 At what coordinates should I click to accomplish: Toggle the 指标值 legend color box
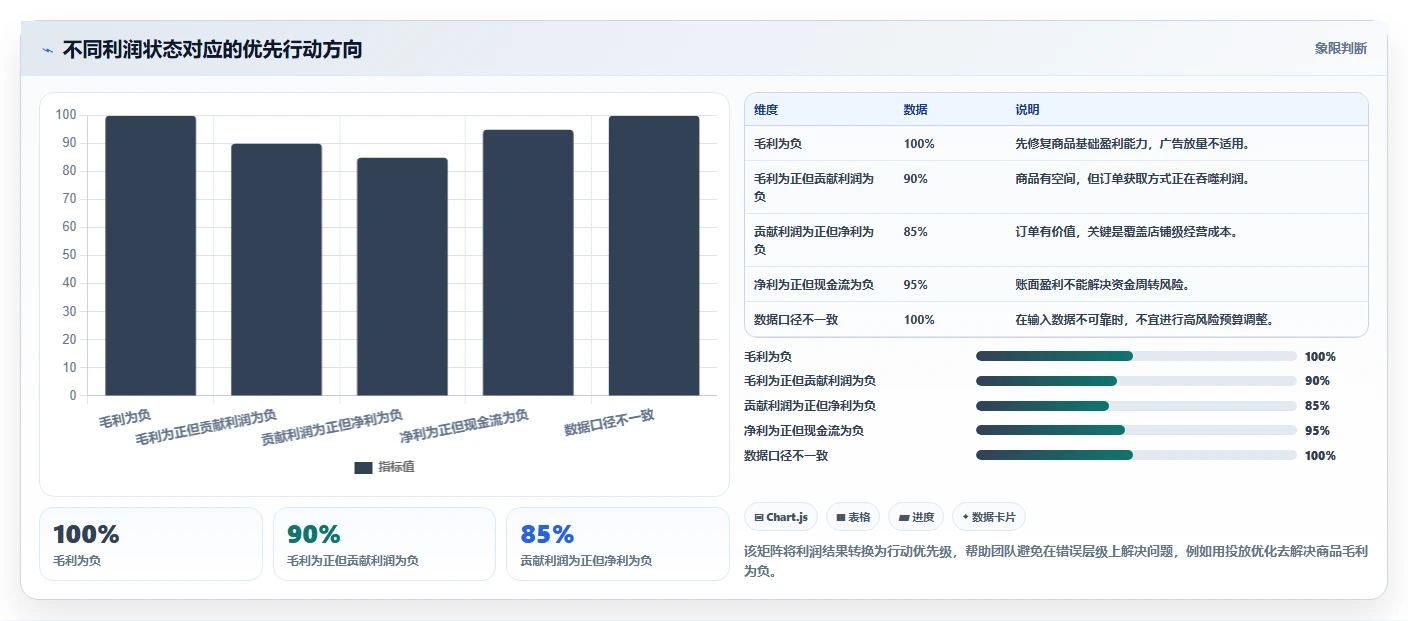(x=363, y=467)
